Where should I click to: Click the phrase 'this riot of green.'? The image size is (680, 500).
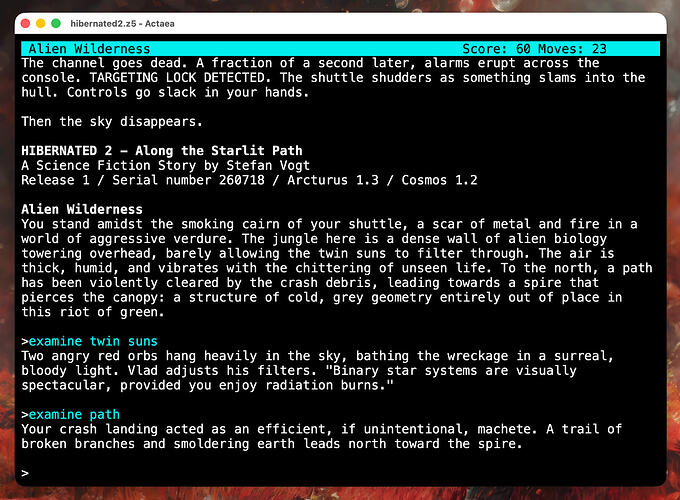(93, 312)
